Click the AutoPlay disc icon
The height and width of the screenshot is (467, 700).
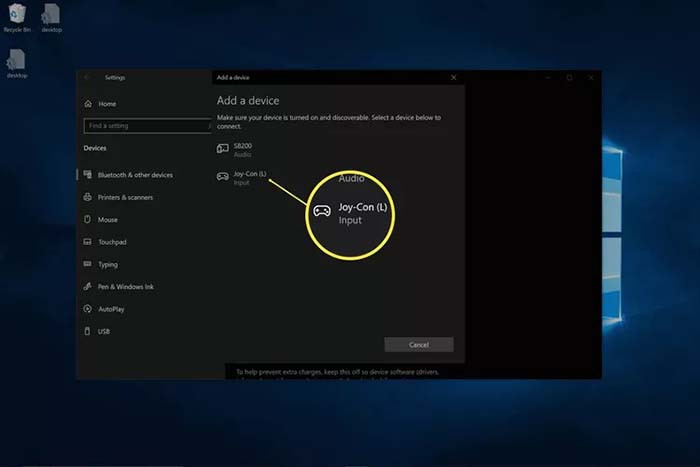(88, 309)
